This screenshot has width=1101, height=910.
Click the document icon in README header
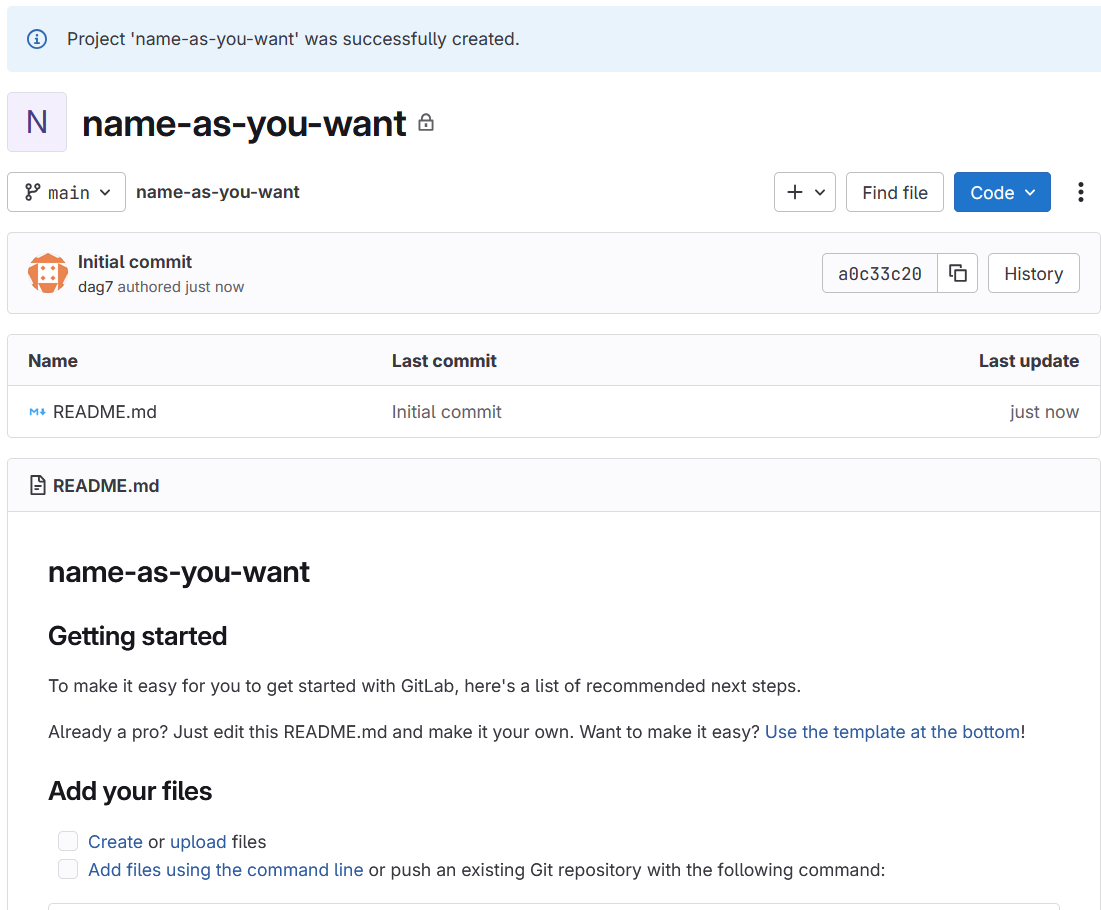(x=38, y=485)
